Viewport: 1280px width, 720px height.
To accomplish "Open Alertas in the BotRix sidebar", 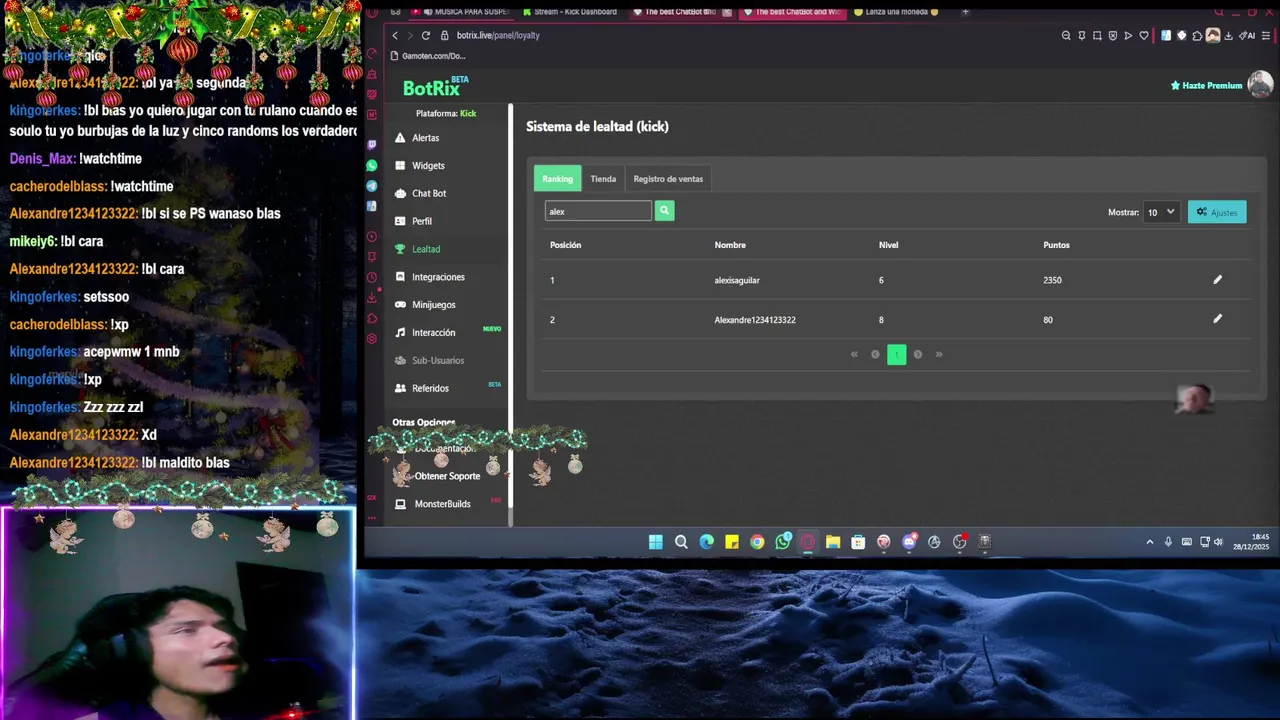I will pos(417,138).
